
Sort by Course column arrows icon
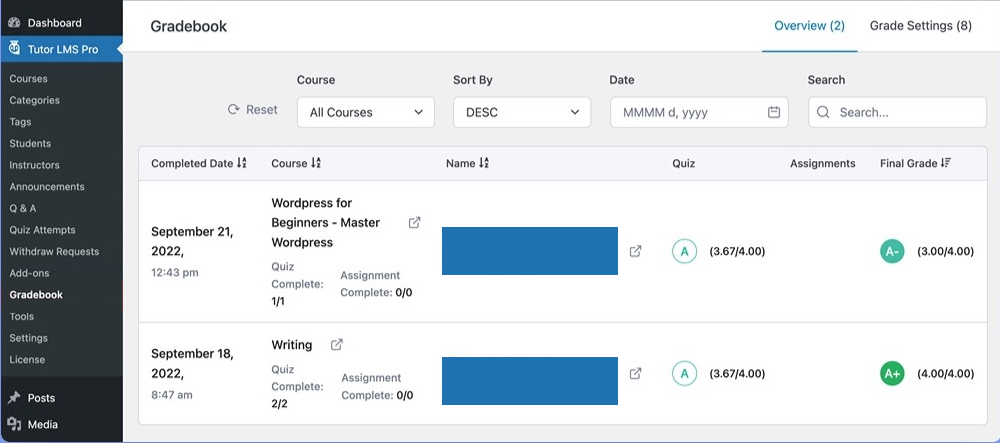tap(315, 163)
